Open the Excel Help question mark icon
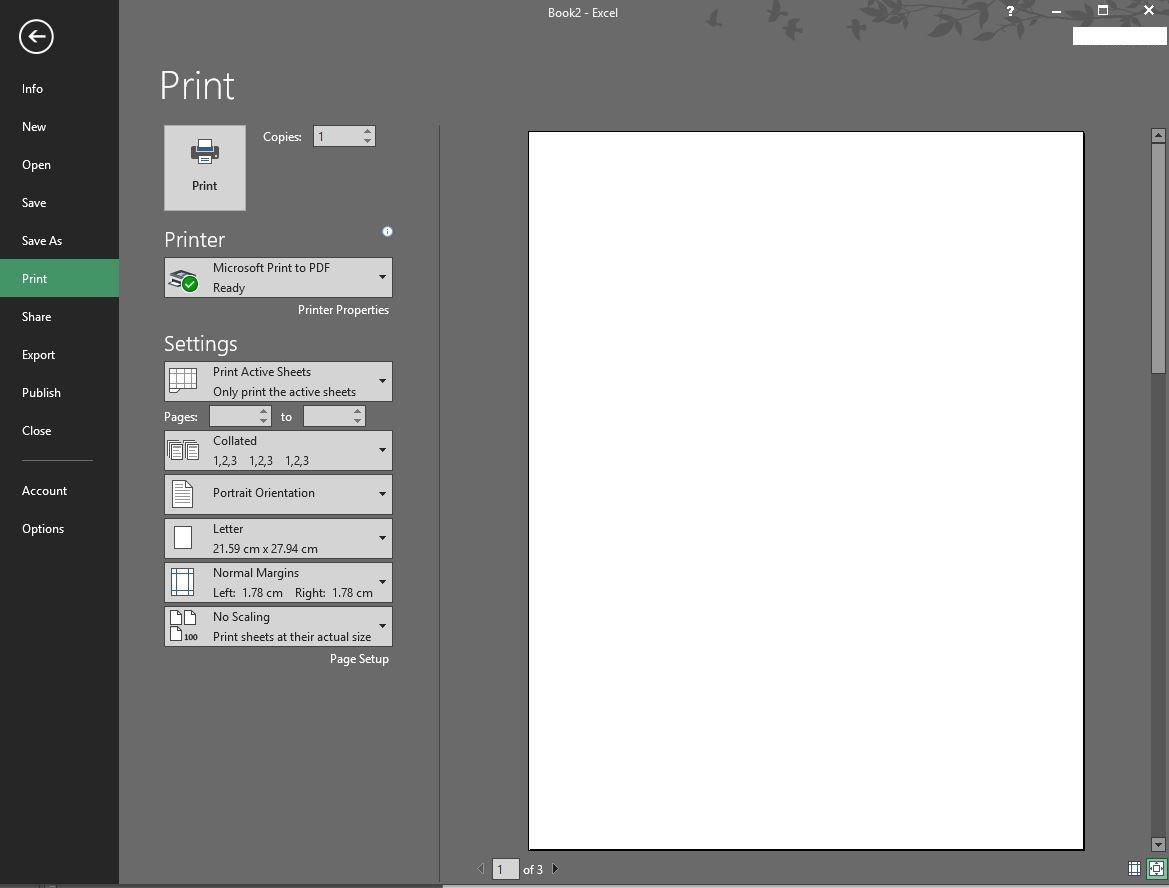Image resolution: width=1169 pixels, height=888 pixels. tap(1010, 11)
